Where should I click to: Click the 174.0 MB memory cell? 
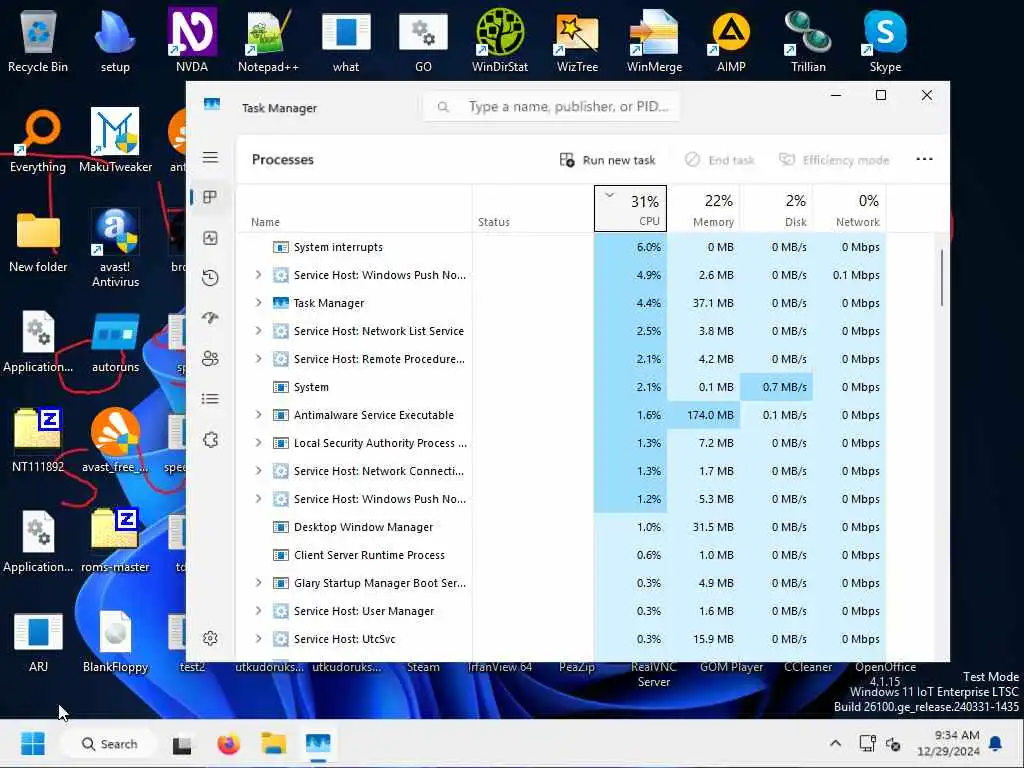coord(703,415)
